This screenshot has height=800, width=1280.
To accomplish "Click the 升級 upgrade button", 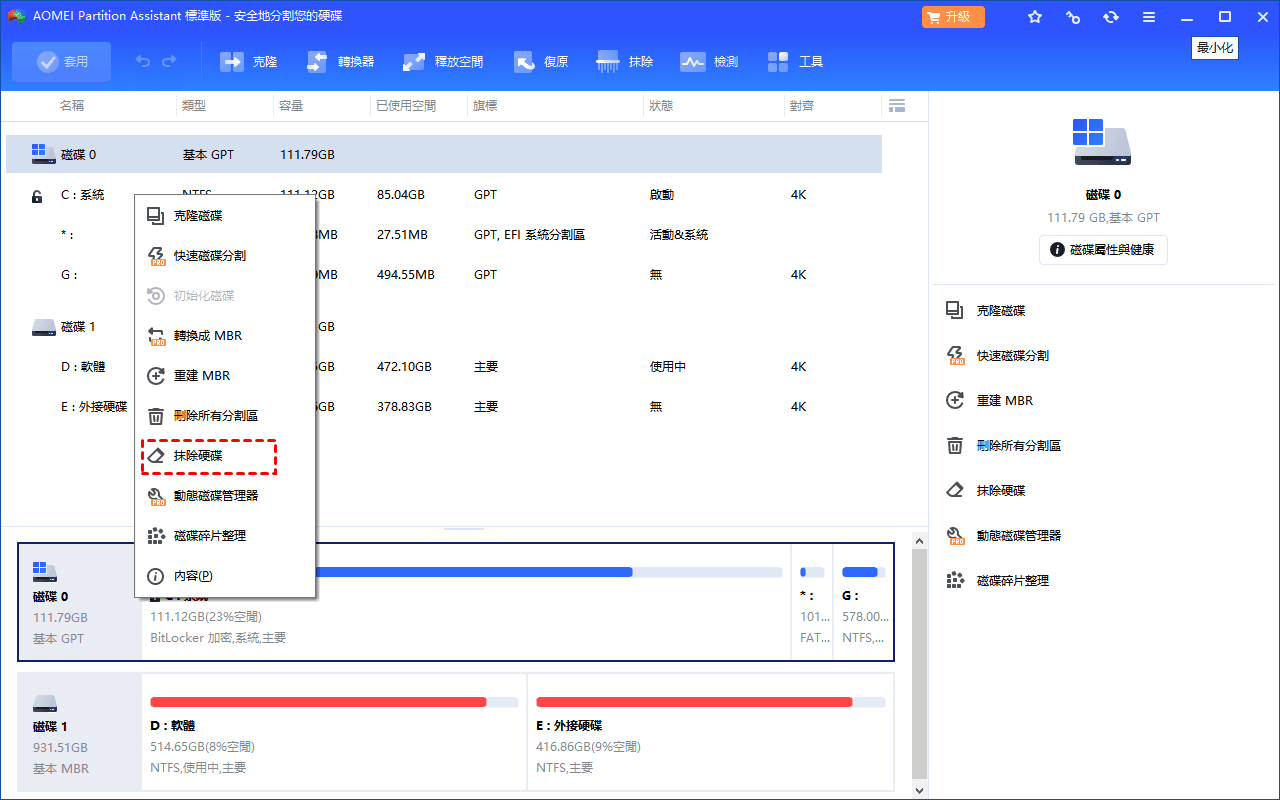I will pyautogui.click(x=953, y=17).
